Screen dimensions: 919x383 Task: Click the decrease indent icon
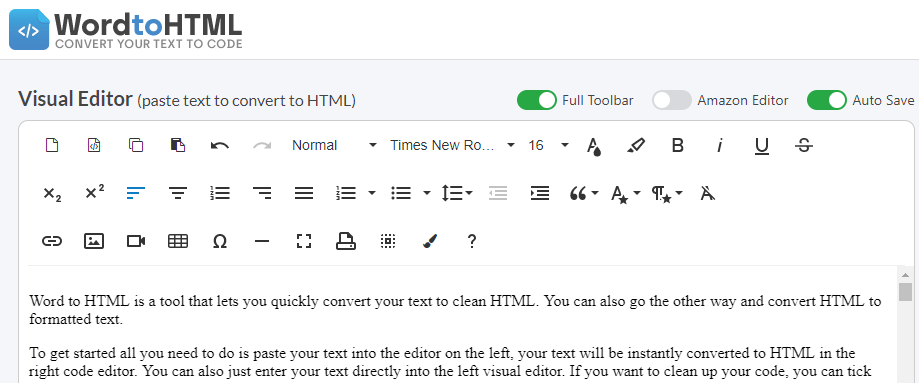(x=498, y=193)
